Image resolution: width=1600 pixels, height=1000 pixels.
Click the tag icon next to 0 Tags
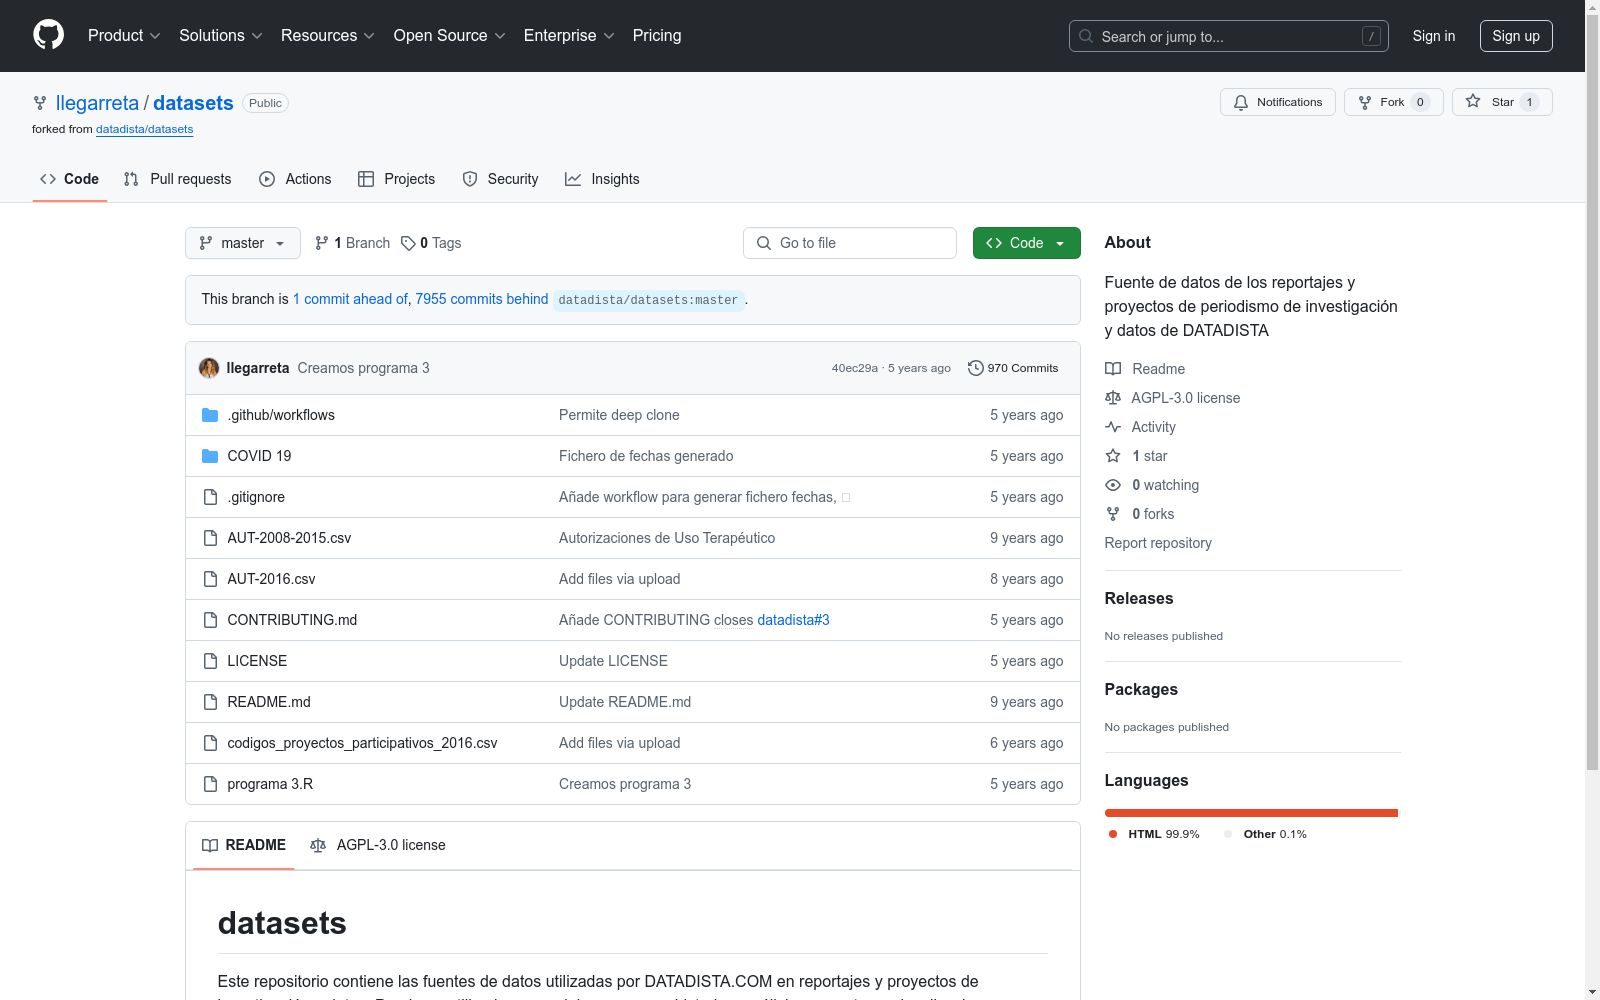(x=408, y=243)
